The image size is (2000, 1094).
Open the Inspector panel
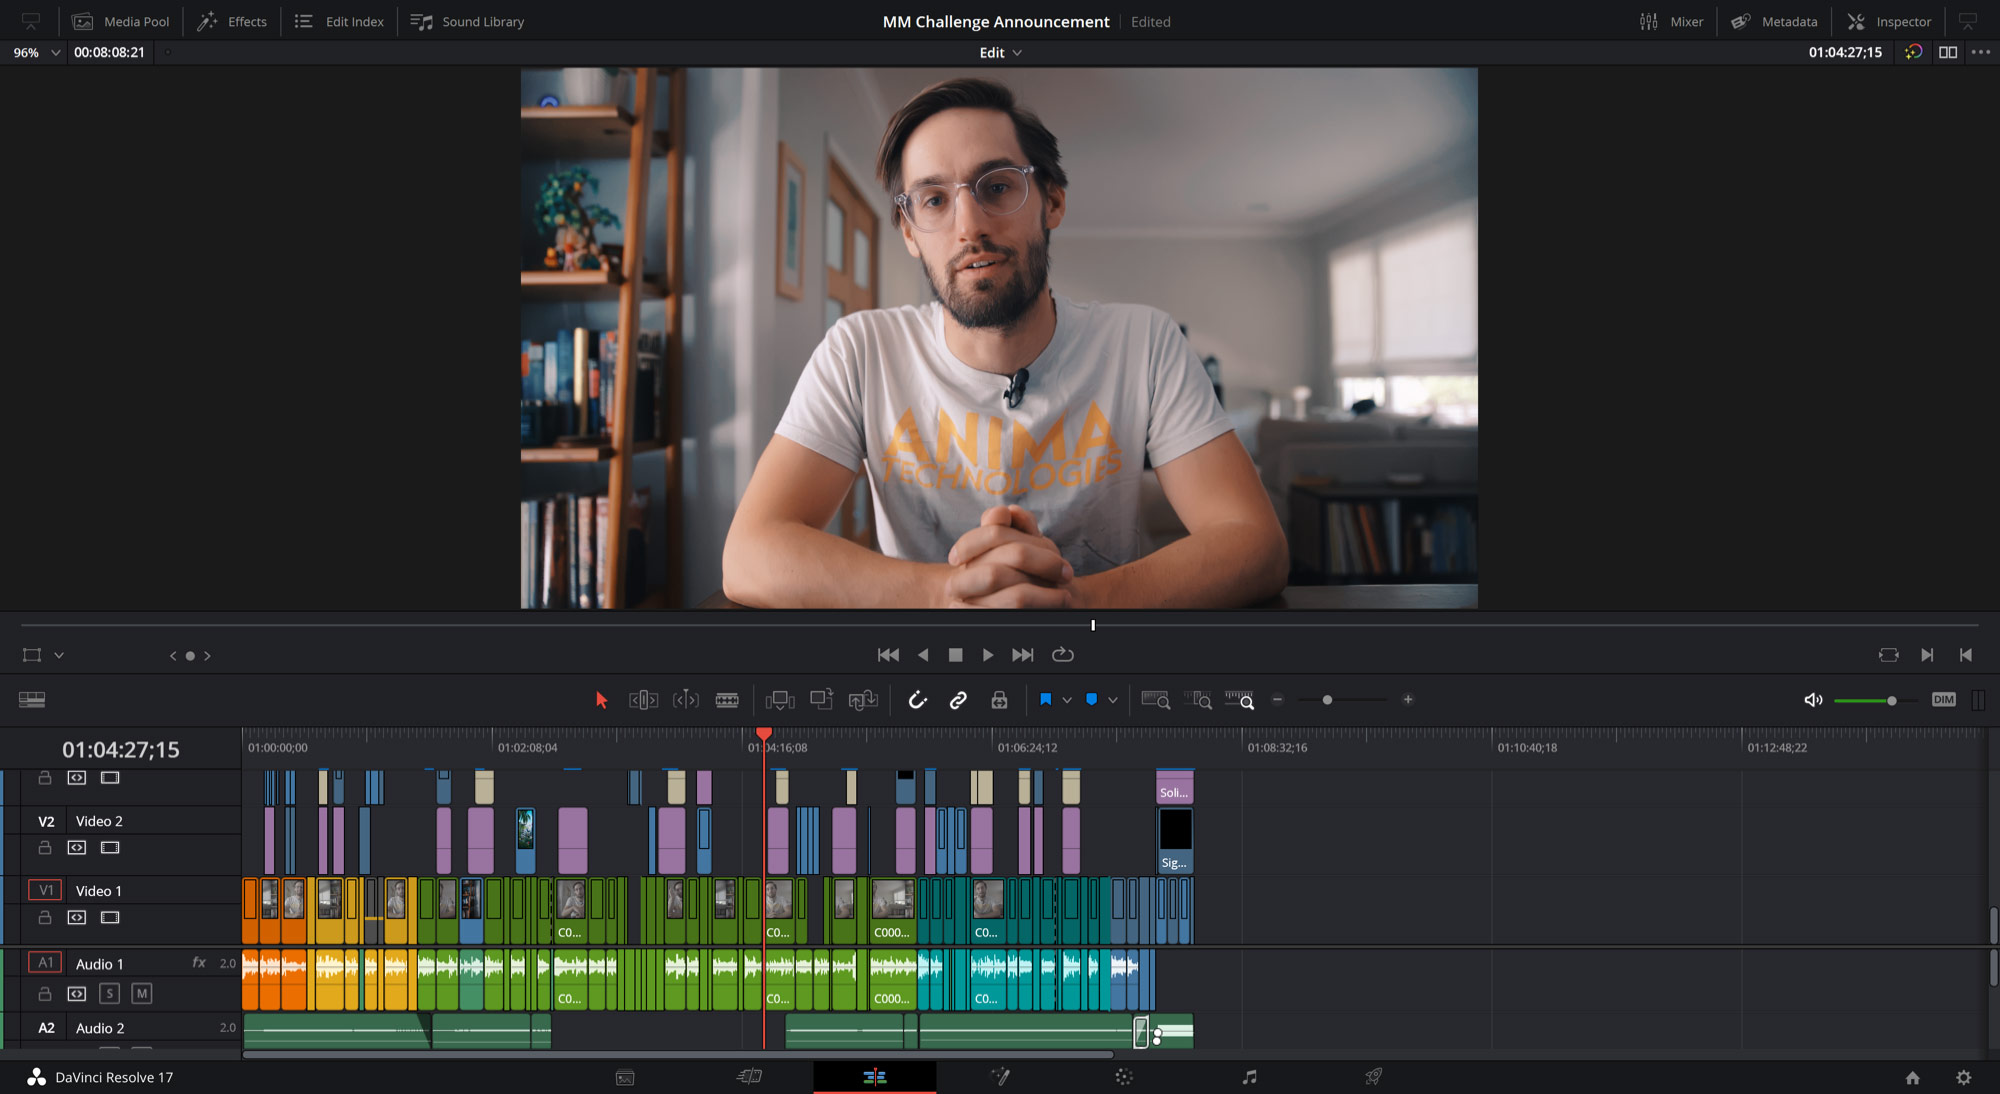pos(1889,21)
